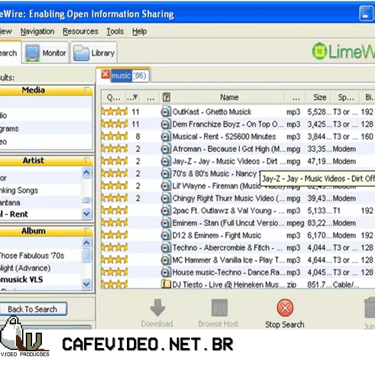
Task: Select musick VLS entry in Album list
Action: [21, 279]
